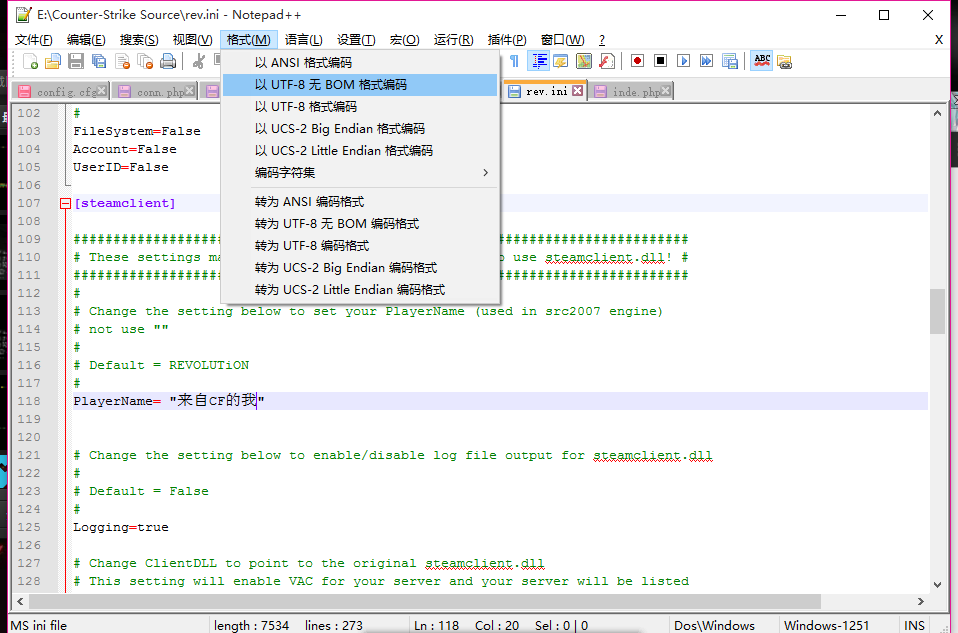958x633 pixels.
Task: Expand the 编码字符集 submenu arrow
Action: coord(486,173)
